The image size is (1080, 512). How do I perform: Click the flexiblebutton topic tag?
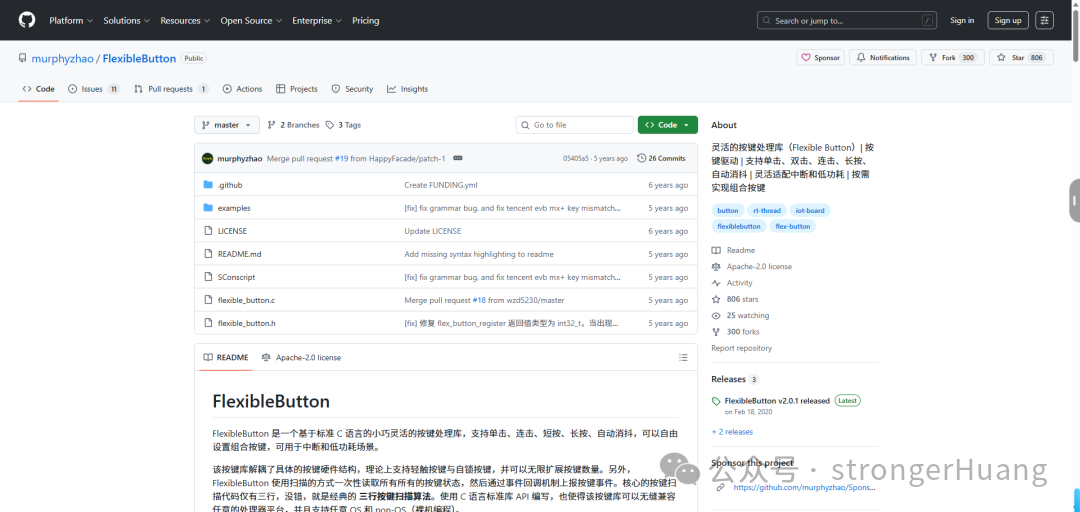click(x=739, y=226)
